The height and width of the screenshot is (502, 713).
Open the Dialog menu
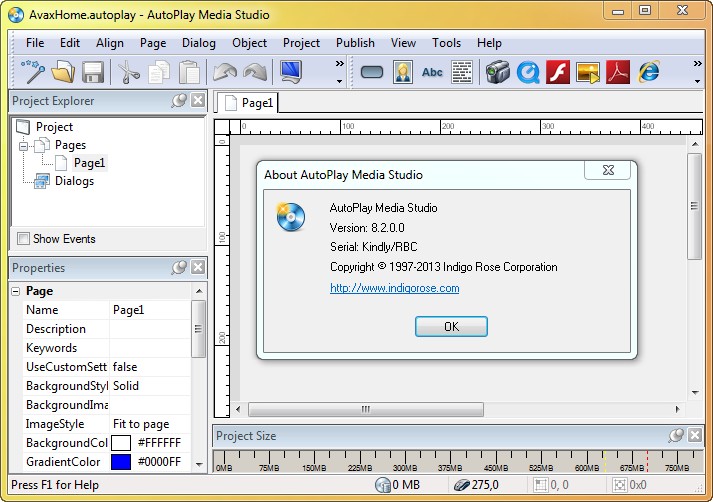pyautogui.click(x=199, y=43)
